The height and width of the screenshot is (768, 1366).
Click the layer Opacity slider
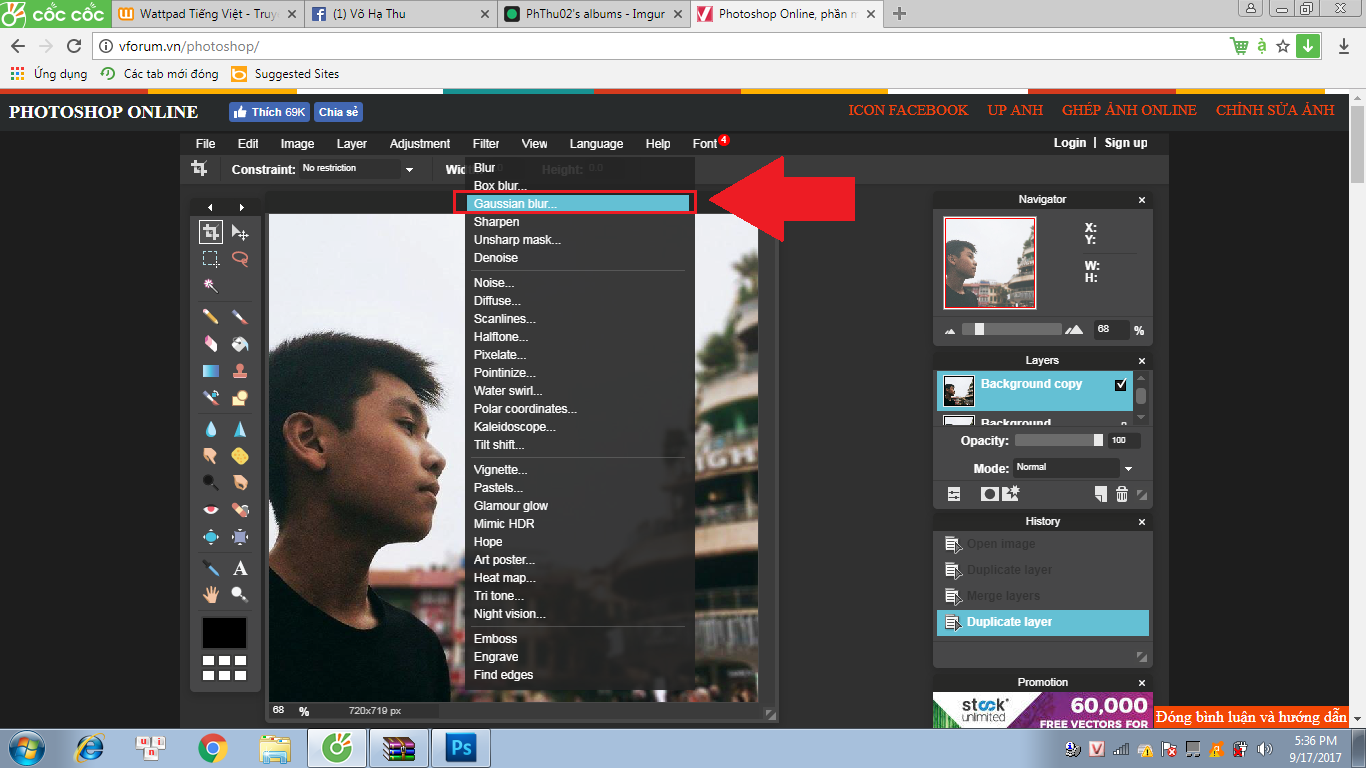[x=1058, y=441]
